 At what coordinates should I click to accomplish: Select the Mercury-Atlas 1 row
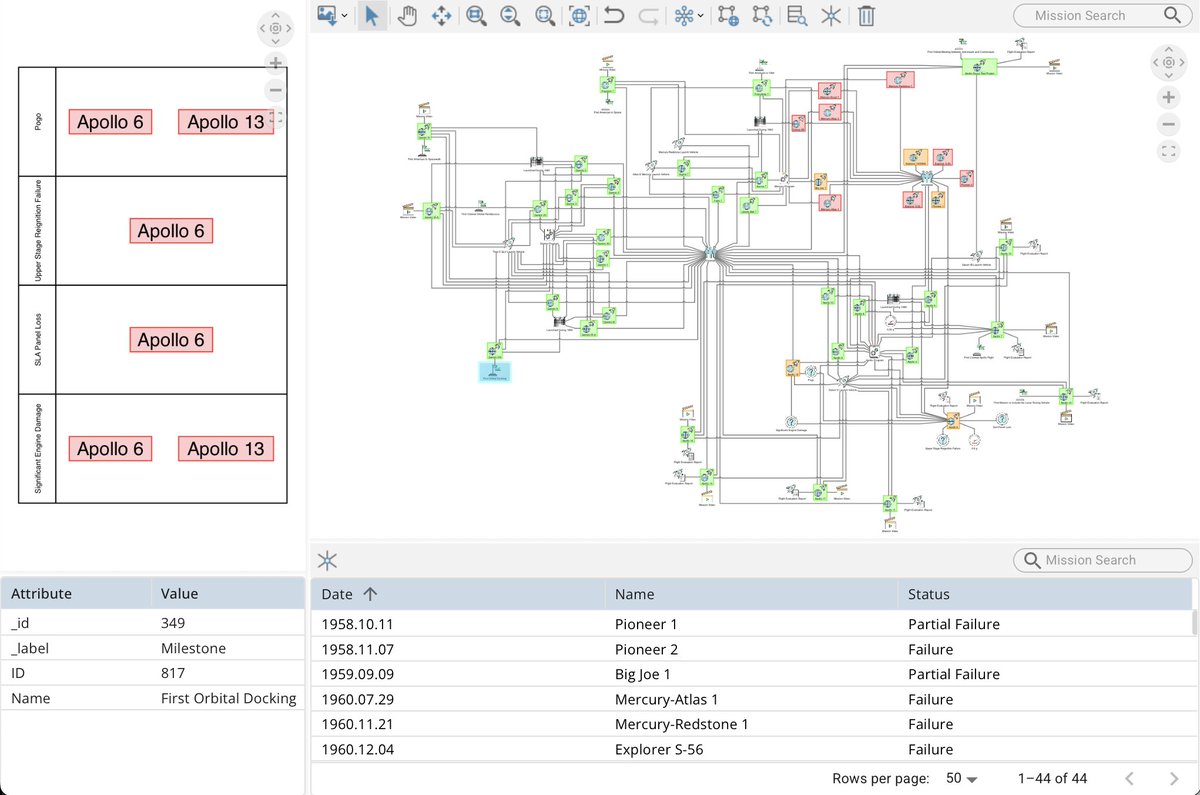coord(752,699)
